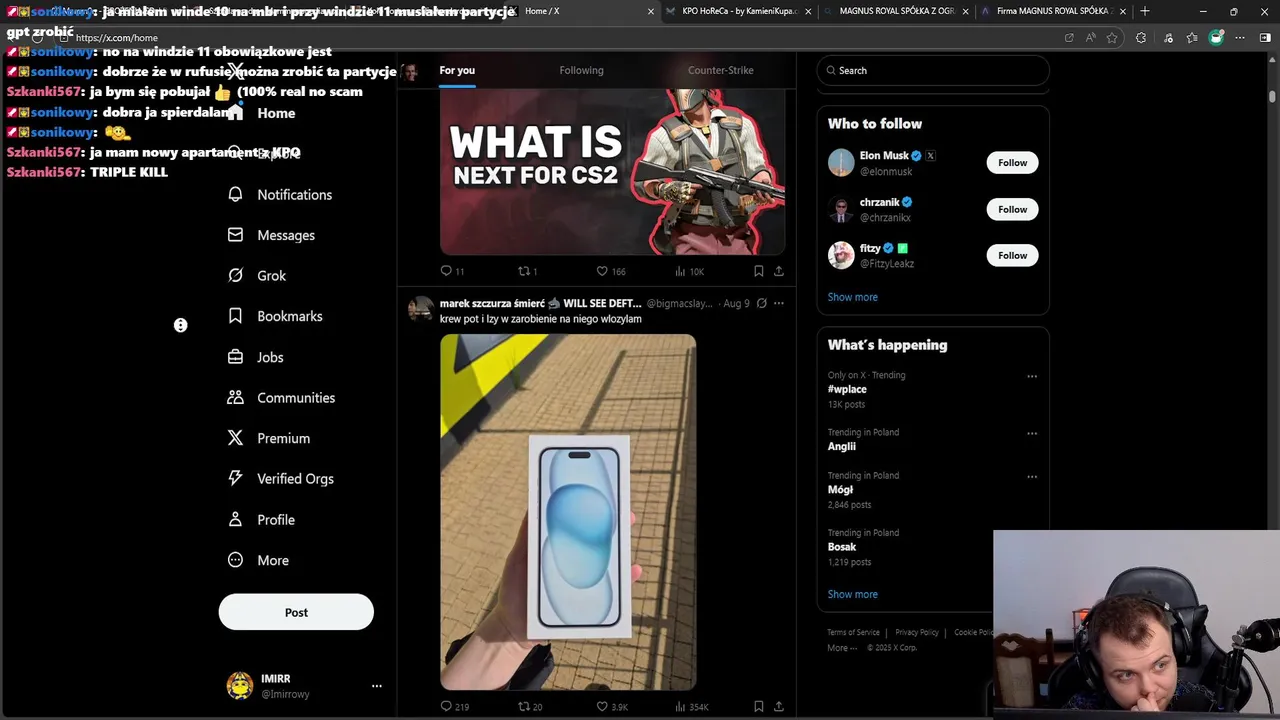
Task: Switch to Counter-Strike timeline tab
Action: (720, 71)
